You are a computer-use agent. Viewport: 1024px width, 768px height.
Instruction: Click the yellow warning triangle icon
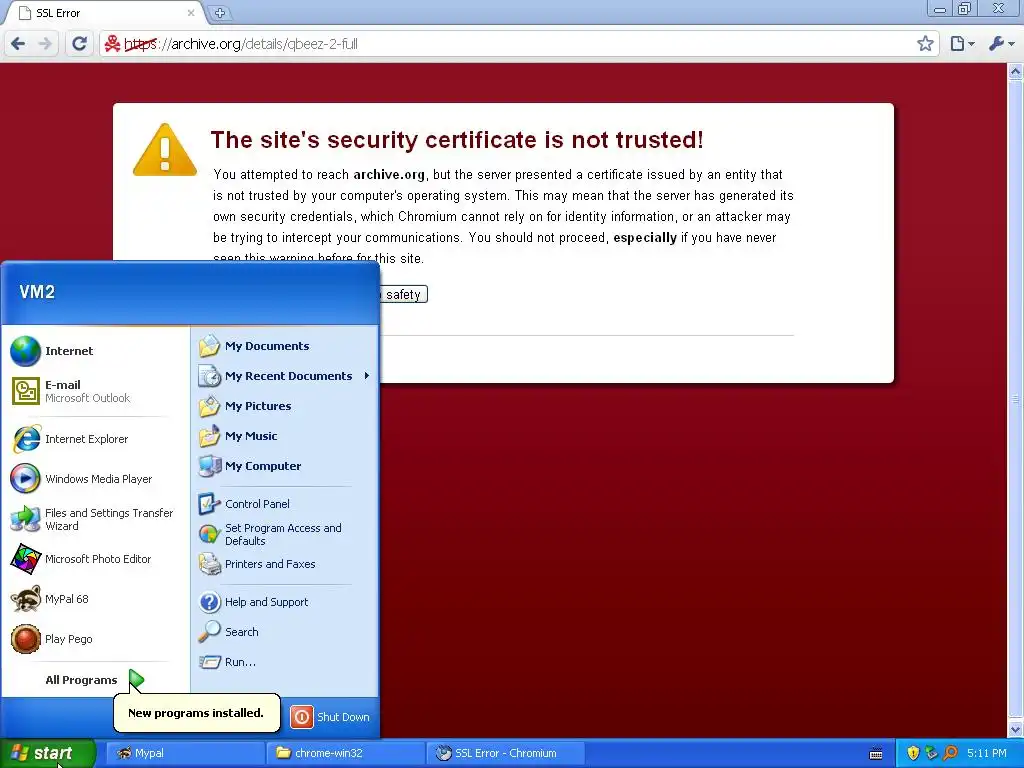(x=165, y=150)
